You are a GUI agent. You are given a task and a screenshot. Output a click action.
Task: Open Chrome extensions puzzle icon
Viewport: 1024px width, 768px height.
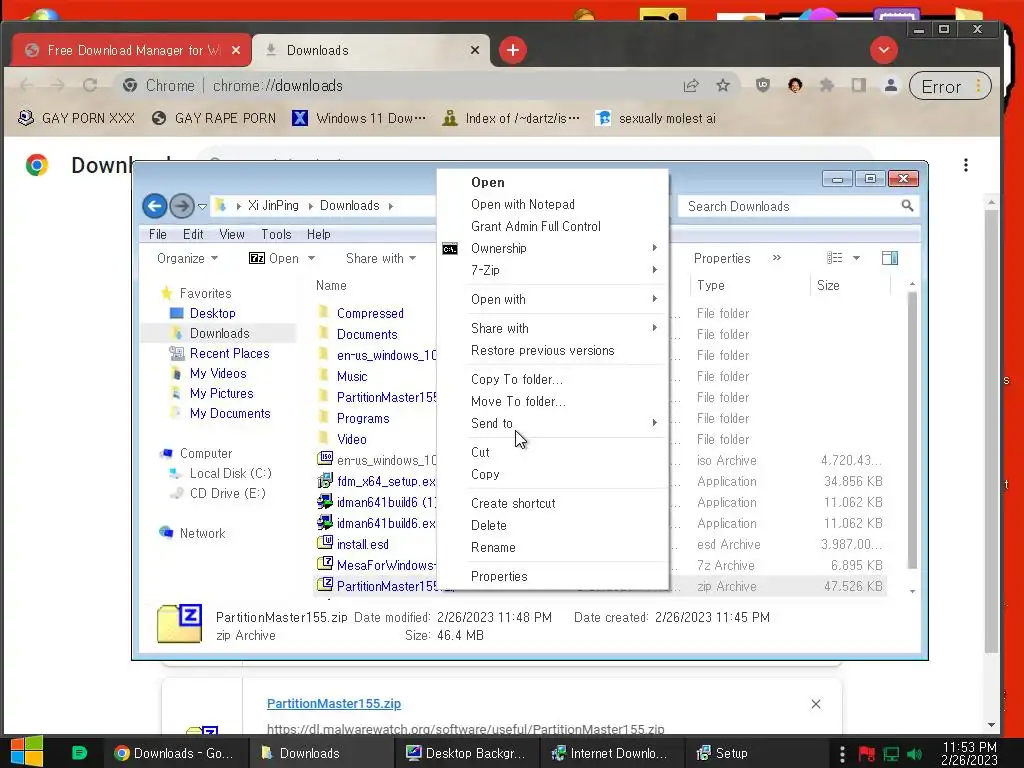[x=827, y=86]
